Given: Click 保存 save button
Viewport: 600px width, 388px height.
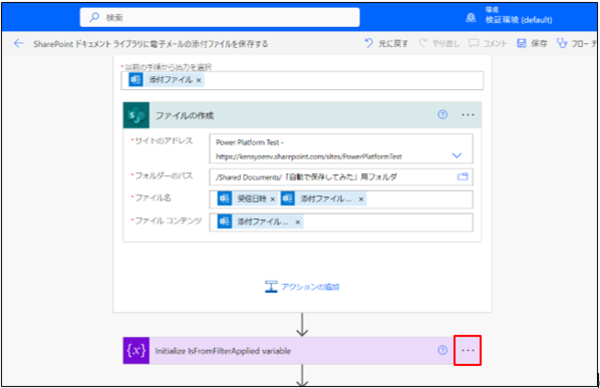Looking at the screenshot, I should (x=532, y=43).
